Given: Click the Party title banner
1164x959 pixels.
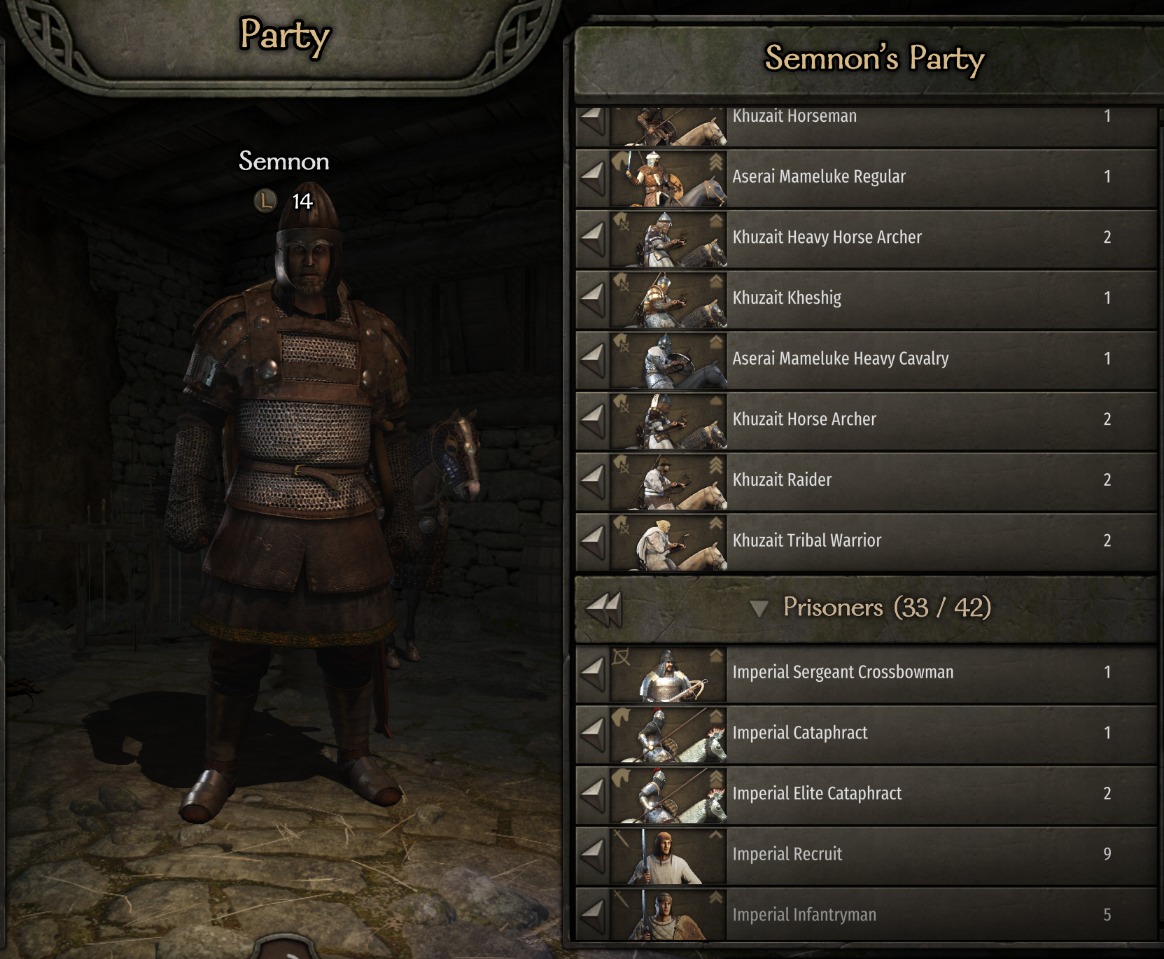Looking at the screenshot, I should (x=285, y=36).
